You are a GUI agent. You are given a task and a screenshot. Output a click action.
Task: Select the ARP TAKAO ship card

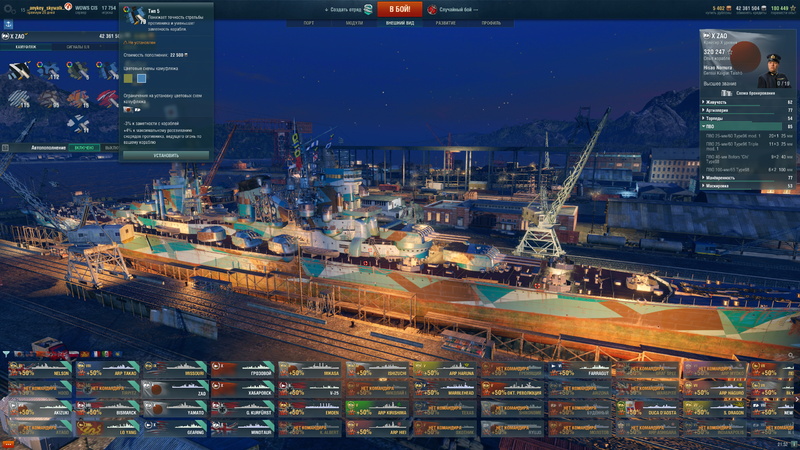coord(107,369)
